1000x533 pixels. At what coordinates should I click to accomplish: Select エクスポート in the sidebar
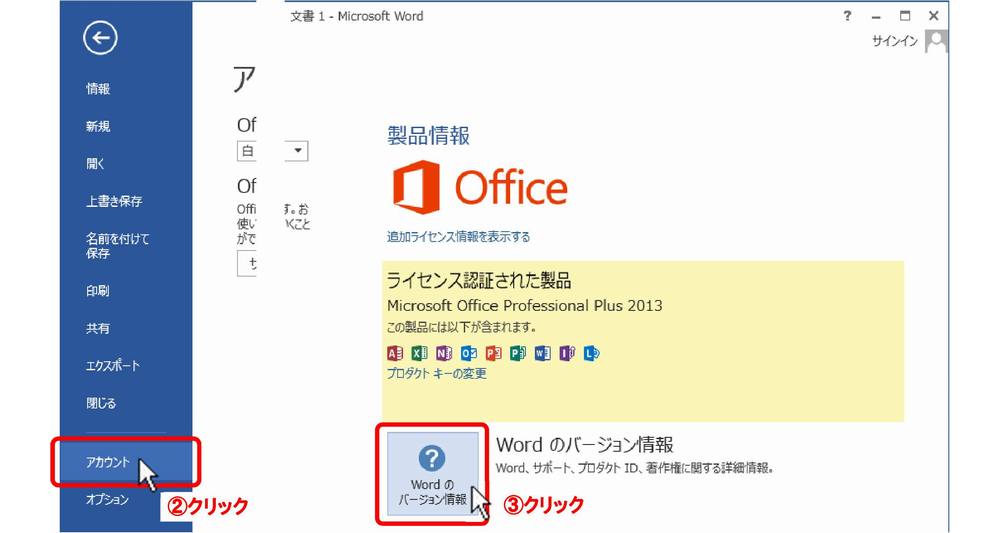point(113,366)
